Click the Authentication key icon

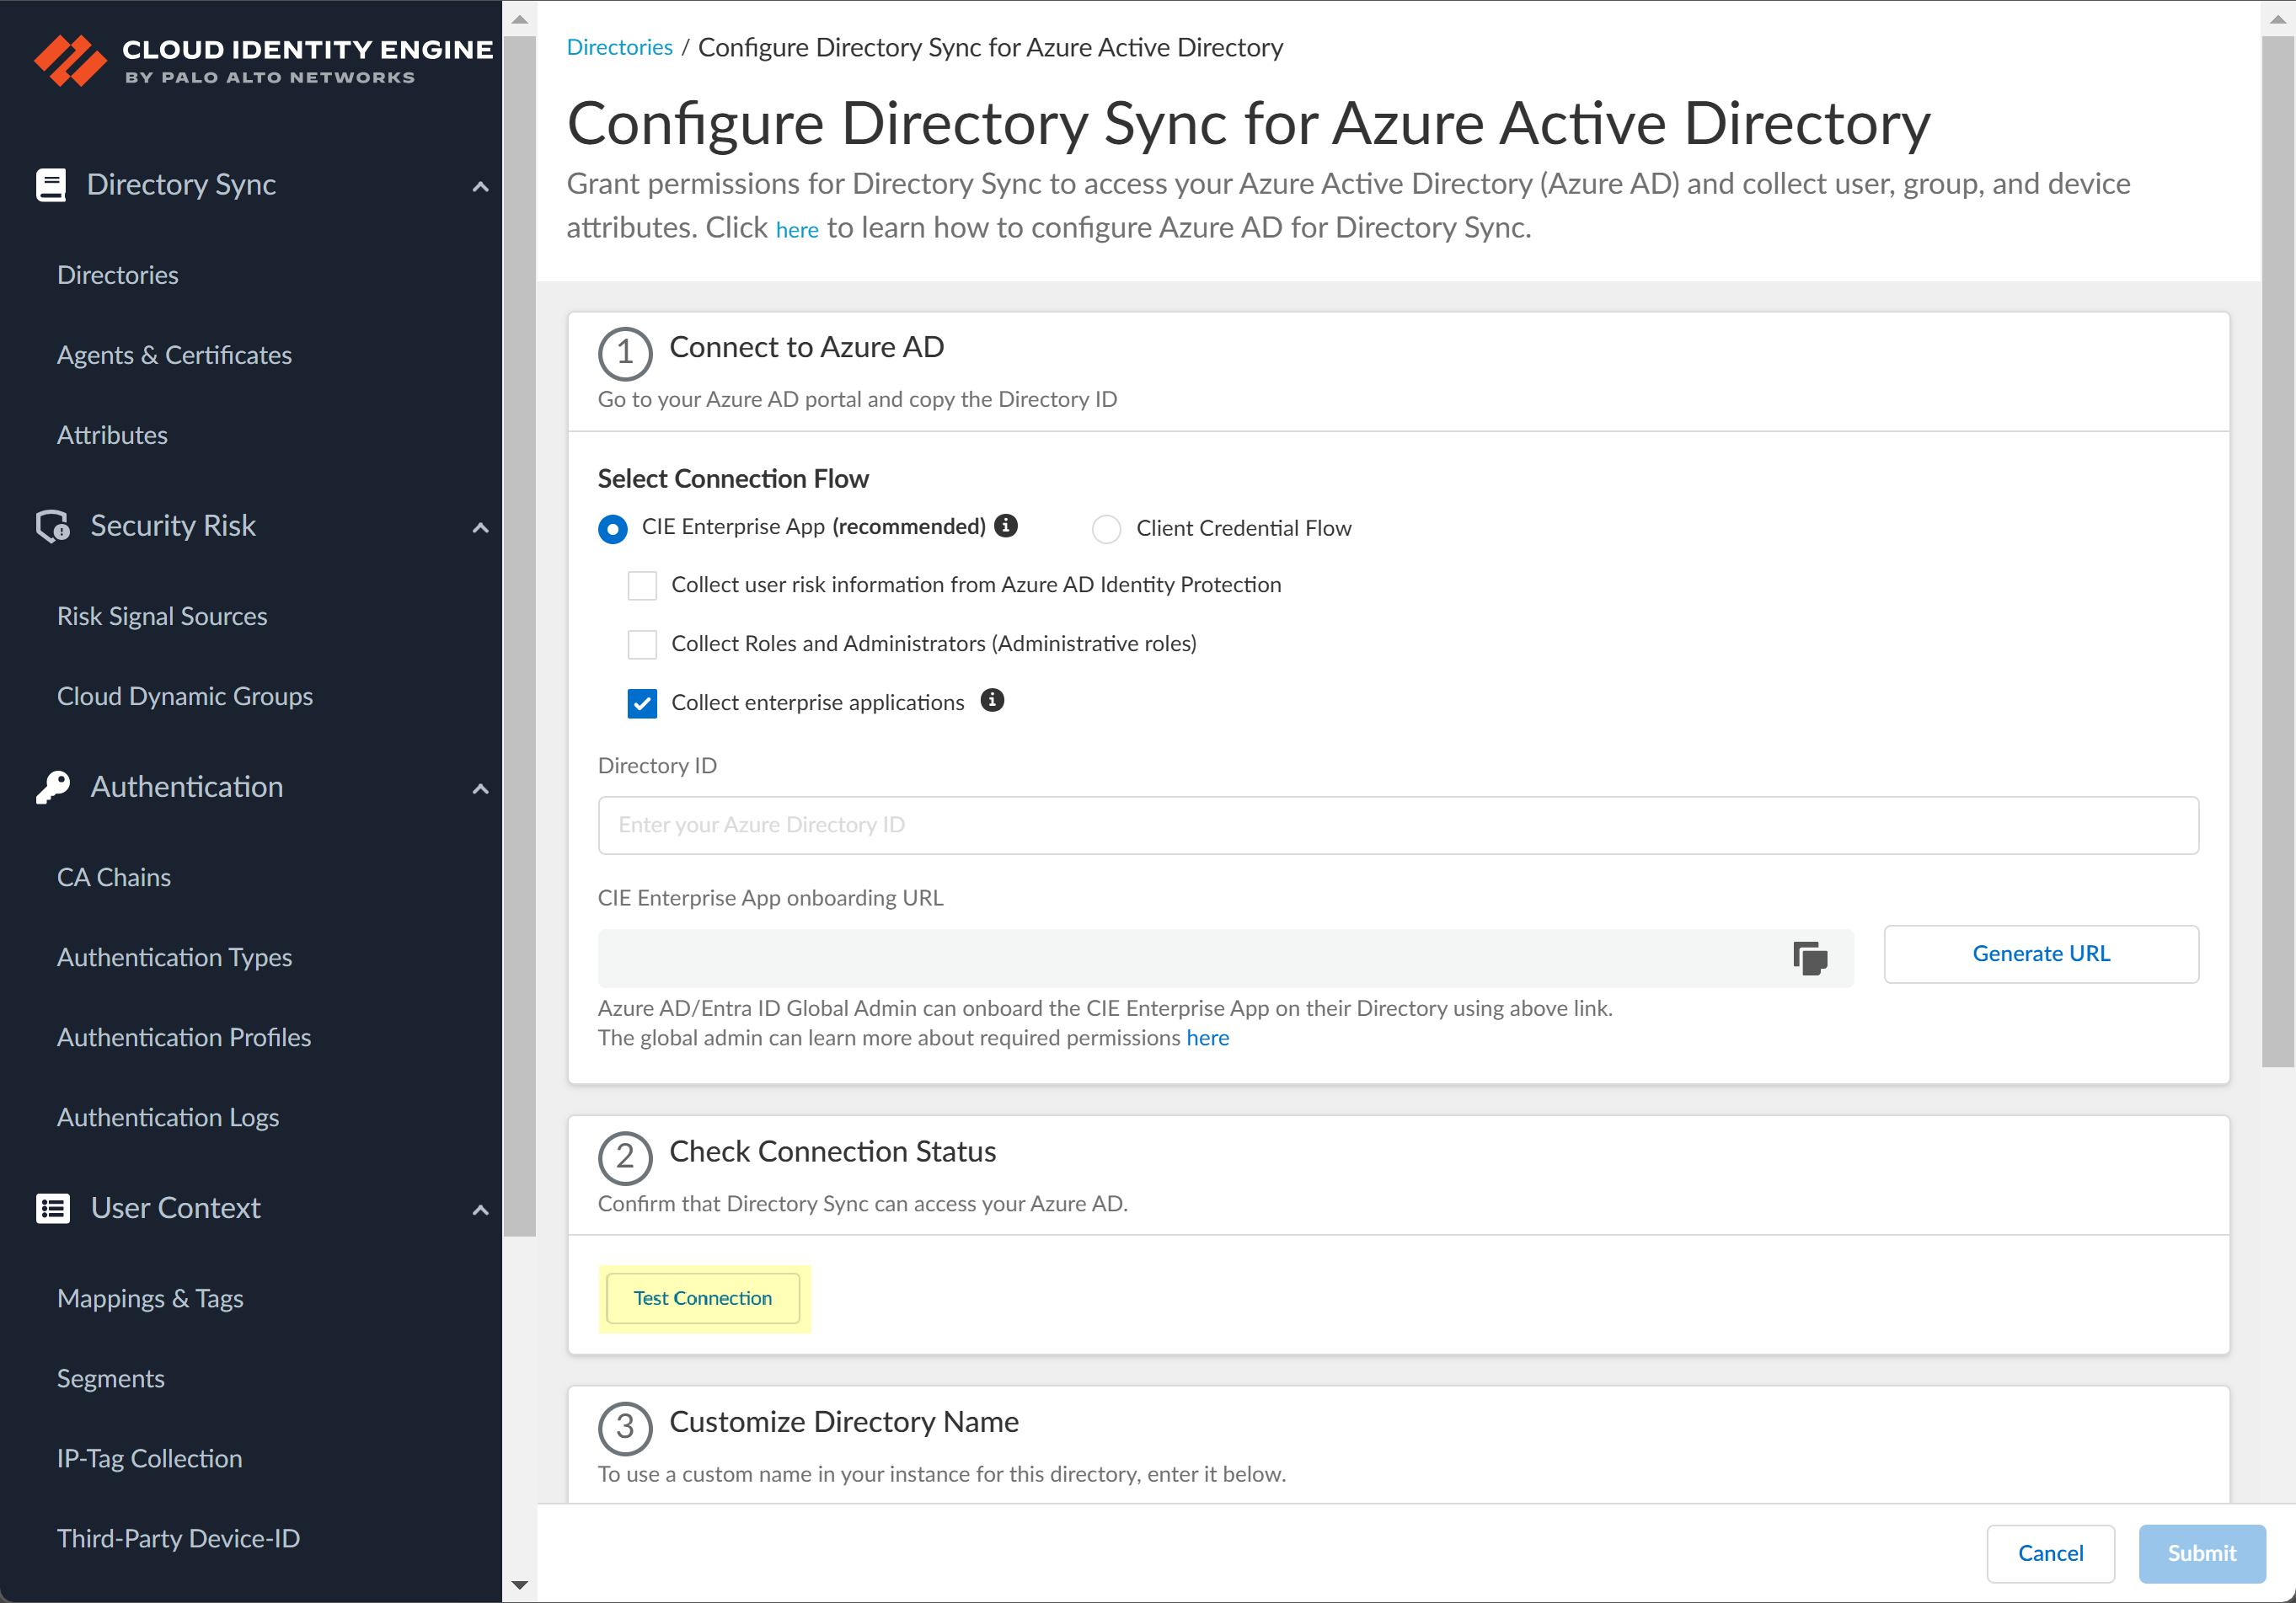[x=53, y=787]
